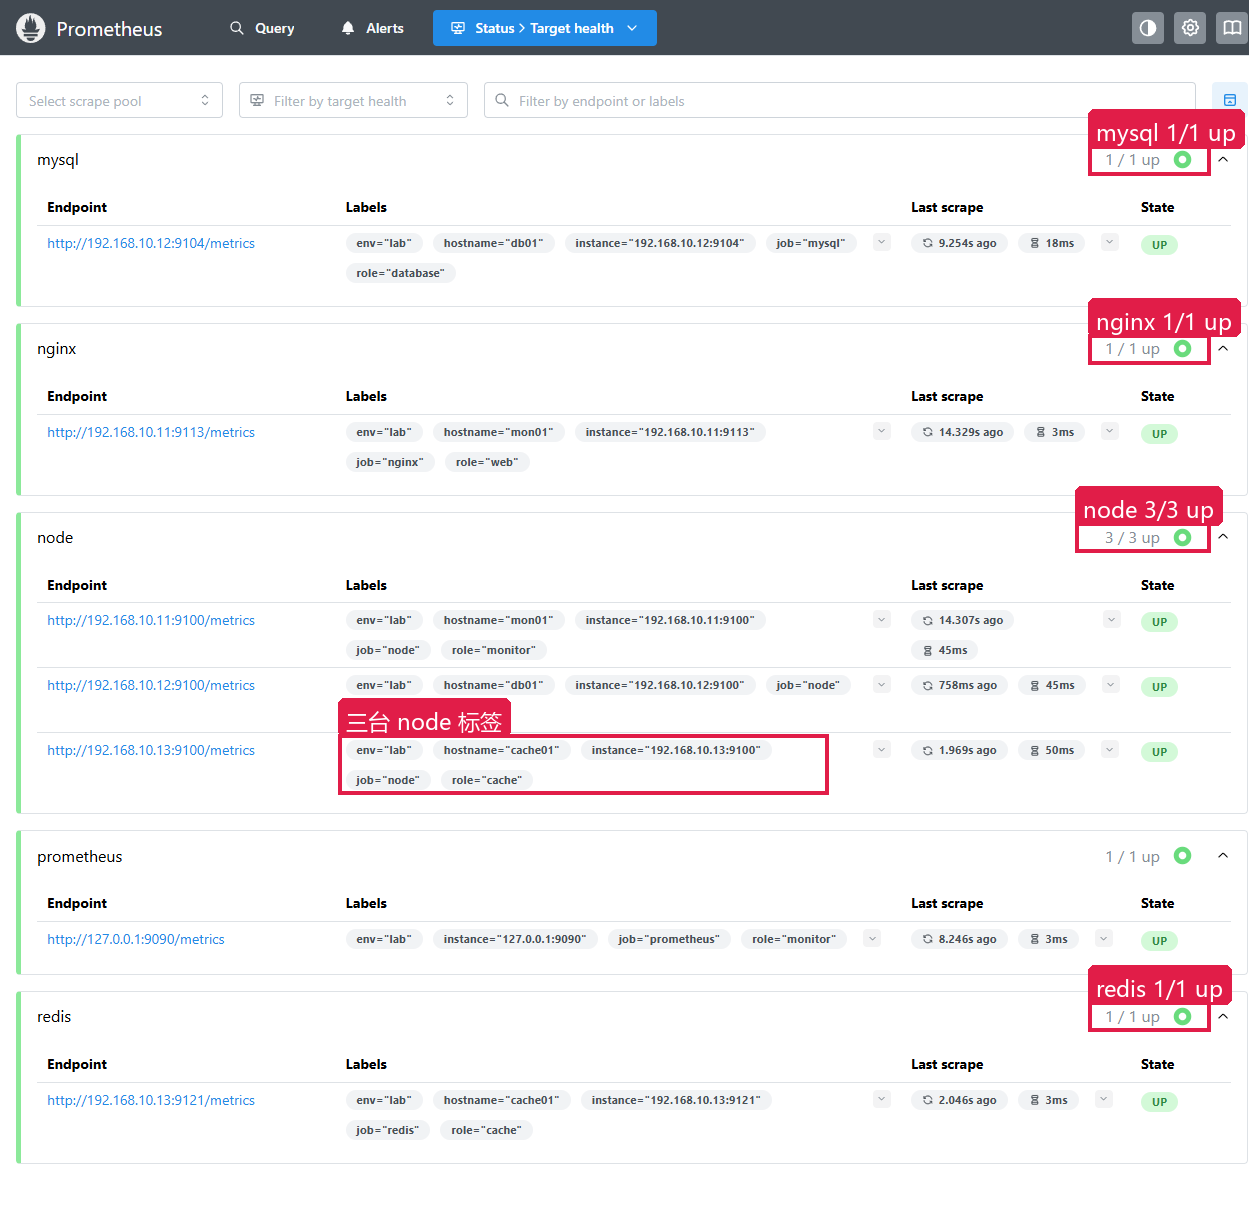
Task: Expand scrape details chevron in the mysql row
Action: [1110, 242]
